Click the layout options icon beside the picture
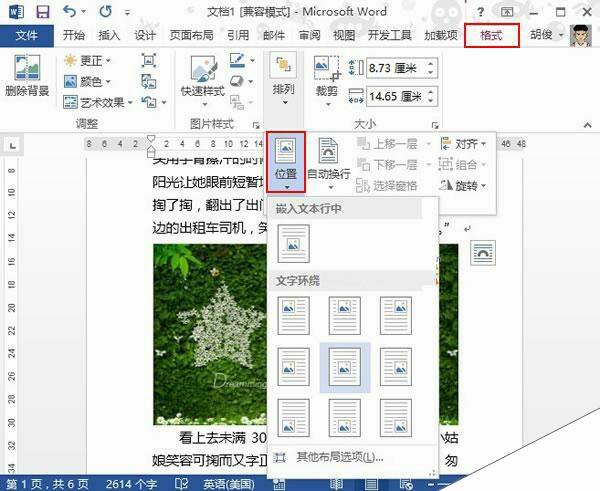 click(483, 253)
